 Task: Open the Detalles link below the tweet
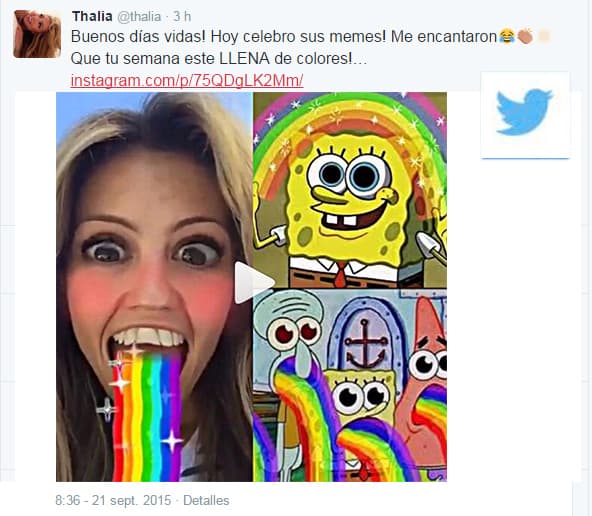click(x=206, y=500)
